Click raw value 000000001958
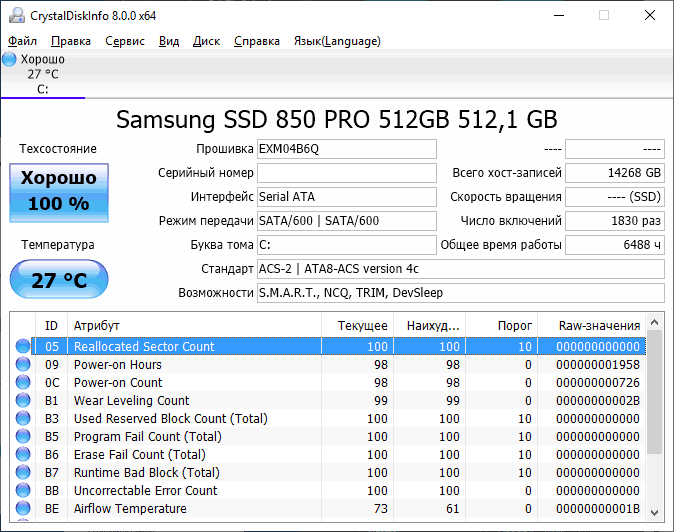Viewport: 674px width, 532px height. click(x=598, y=365)
